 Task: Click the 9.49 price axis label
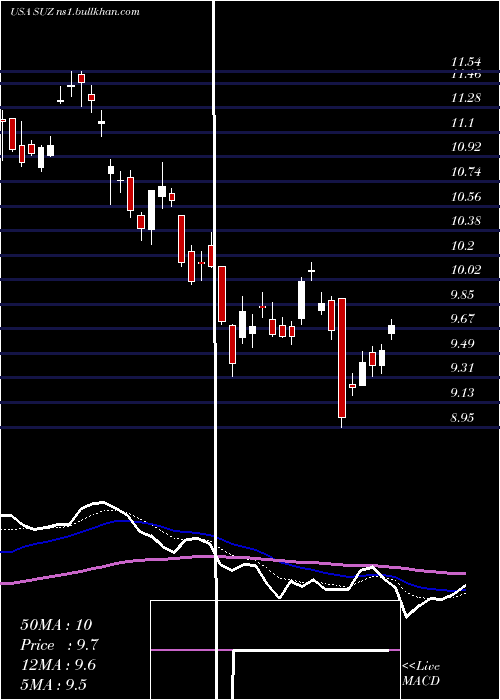point(462,344)
